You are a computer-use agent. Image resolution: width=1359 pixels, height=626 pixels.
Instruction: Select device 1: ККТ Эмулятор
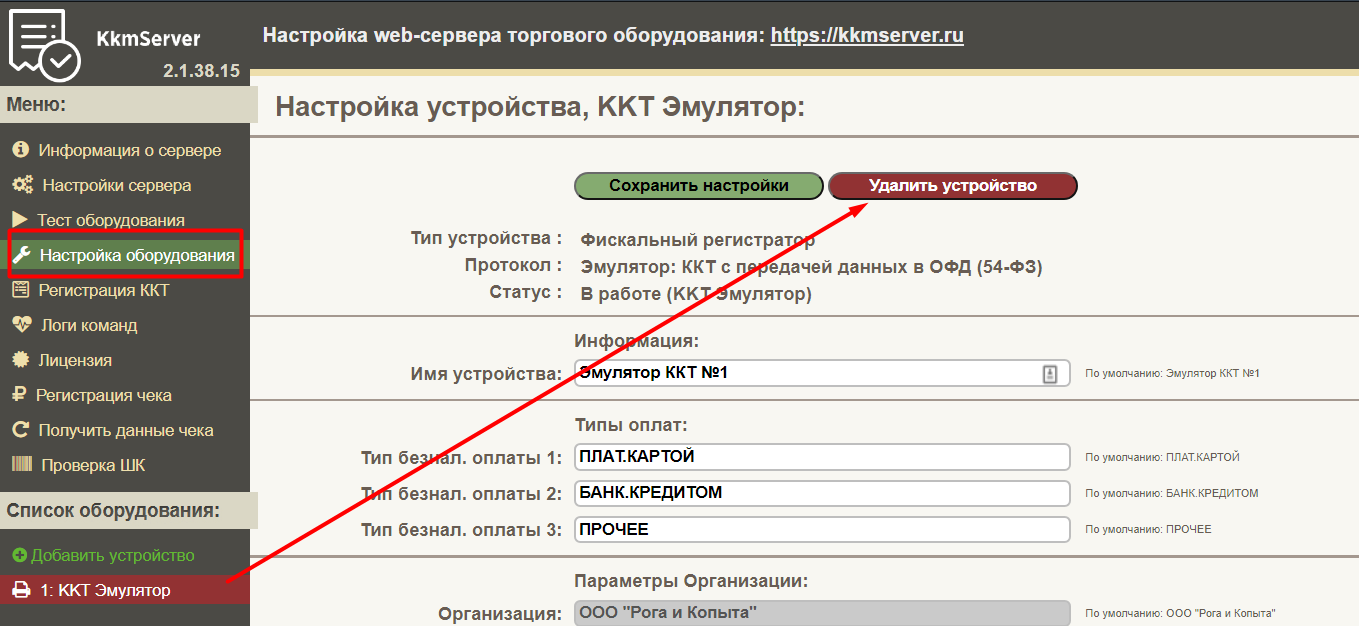pos(124,590)
